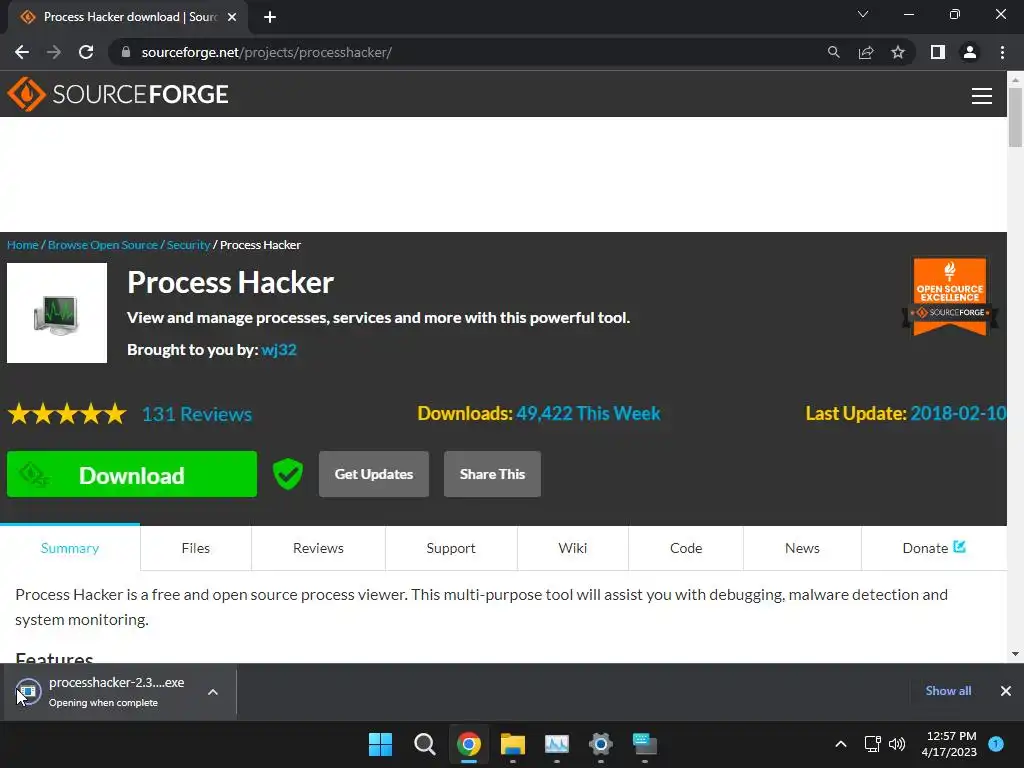Click the five-star rating
The height and width of the screenshot is (768, 1024).
click(67, 413)
